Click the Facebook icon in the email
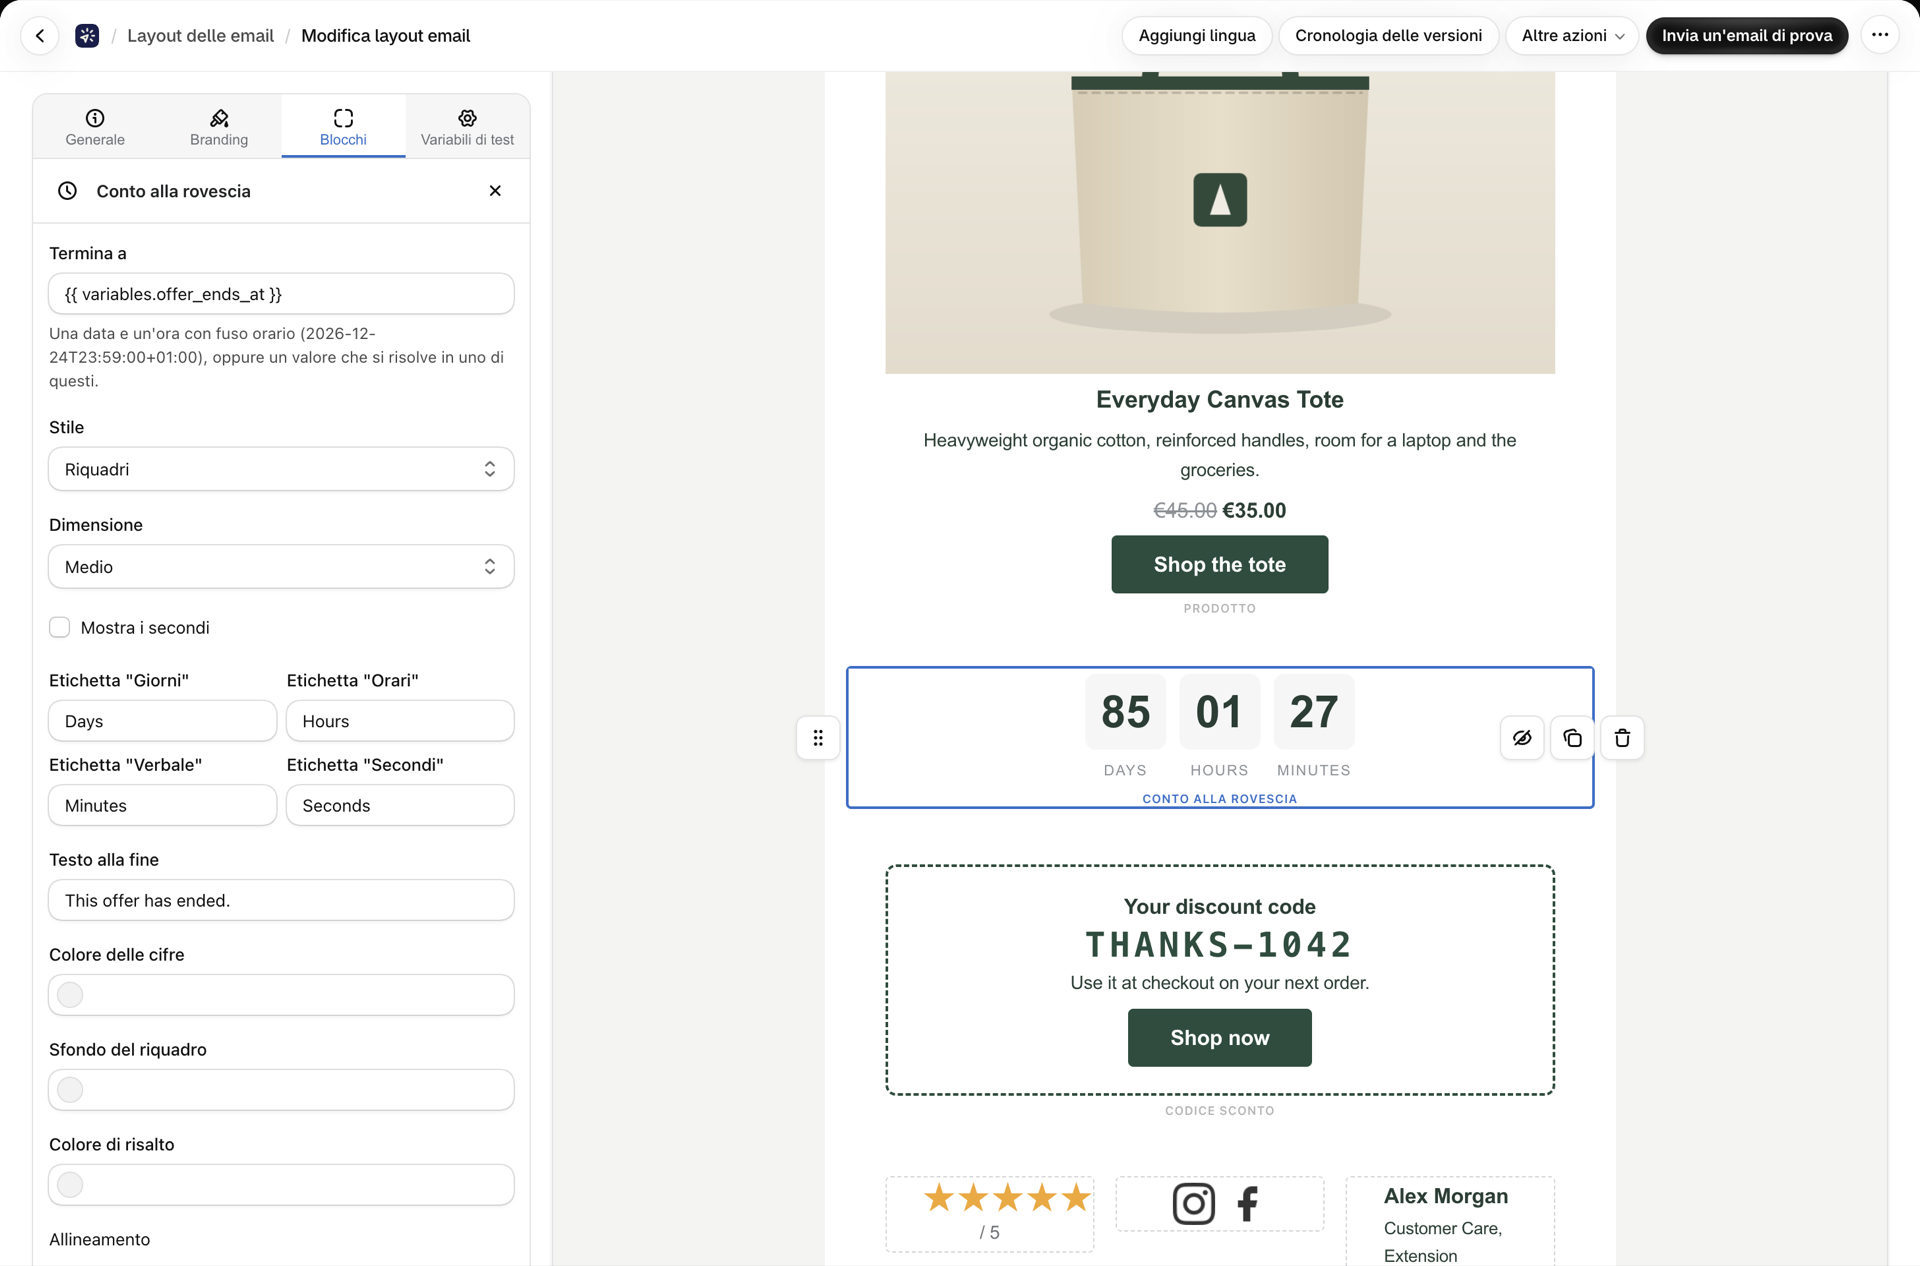This screenshot has width=1920, height=1266. click(x=1247, y=1203)
